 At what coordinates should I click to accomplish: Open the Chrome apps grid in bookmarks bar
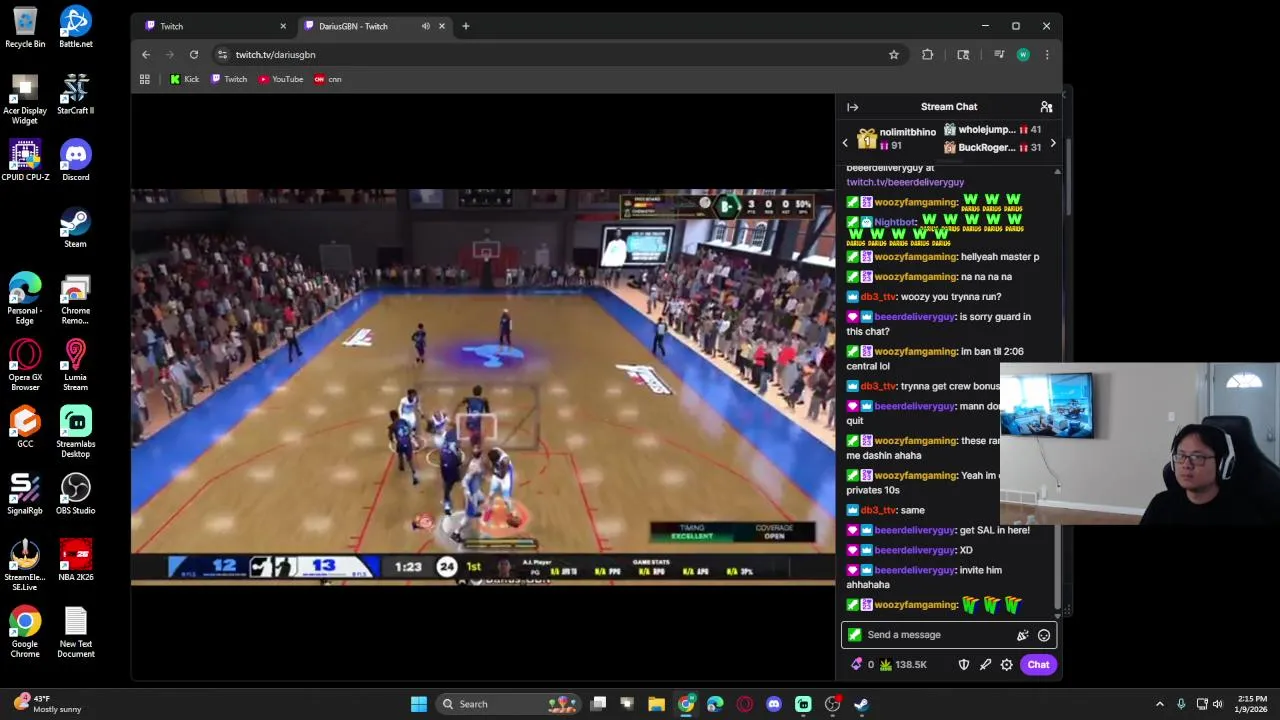[145, 79]
